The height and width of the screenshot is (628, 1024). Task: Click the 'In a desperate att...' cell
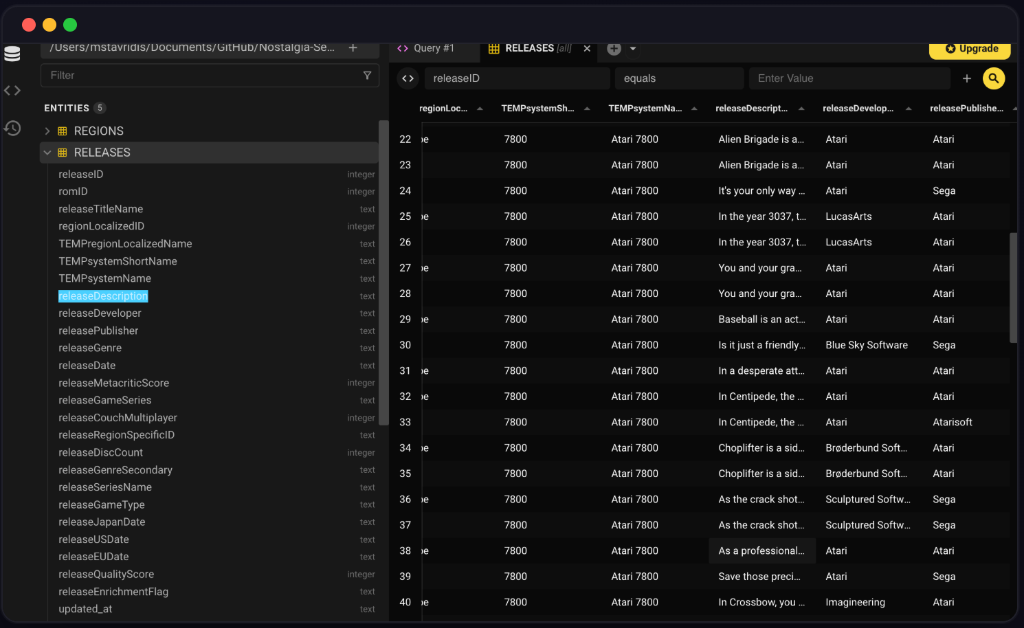pos(761,370)
